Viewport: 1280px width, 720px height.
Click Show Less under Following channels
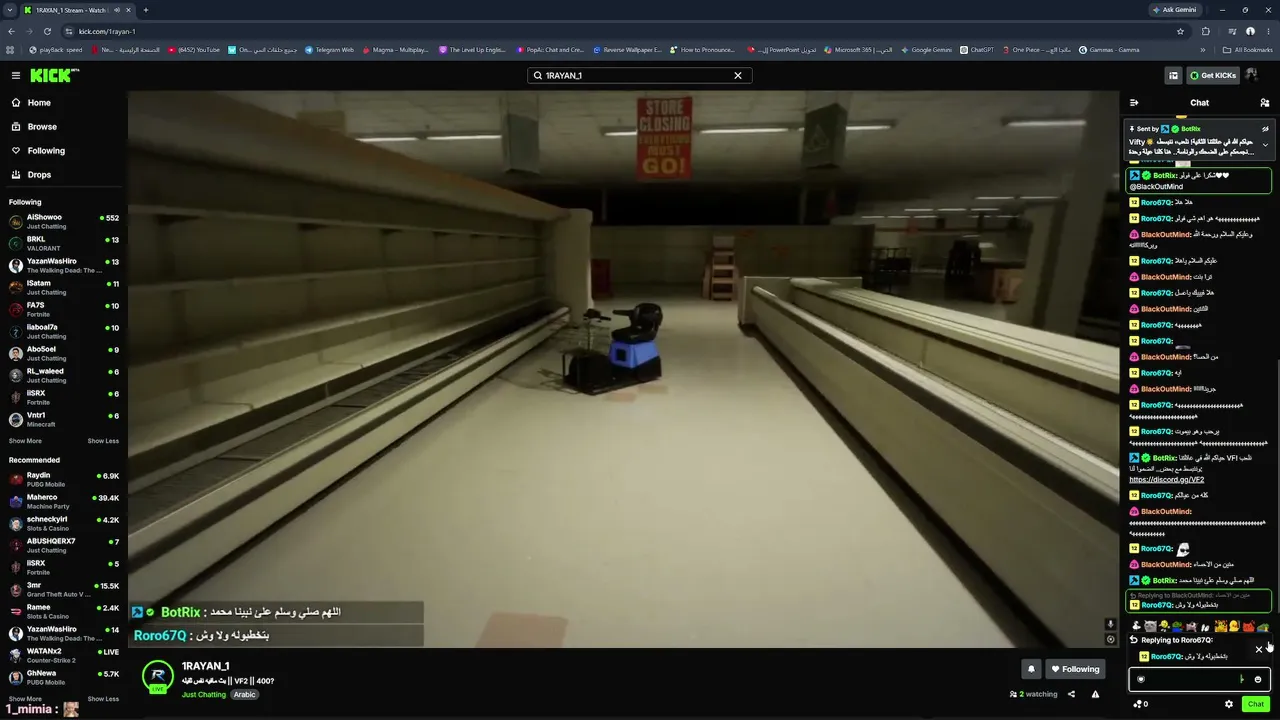tap(103, 441)
